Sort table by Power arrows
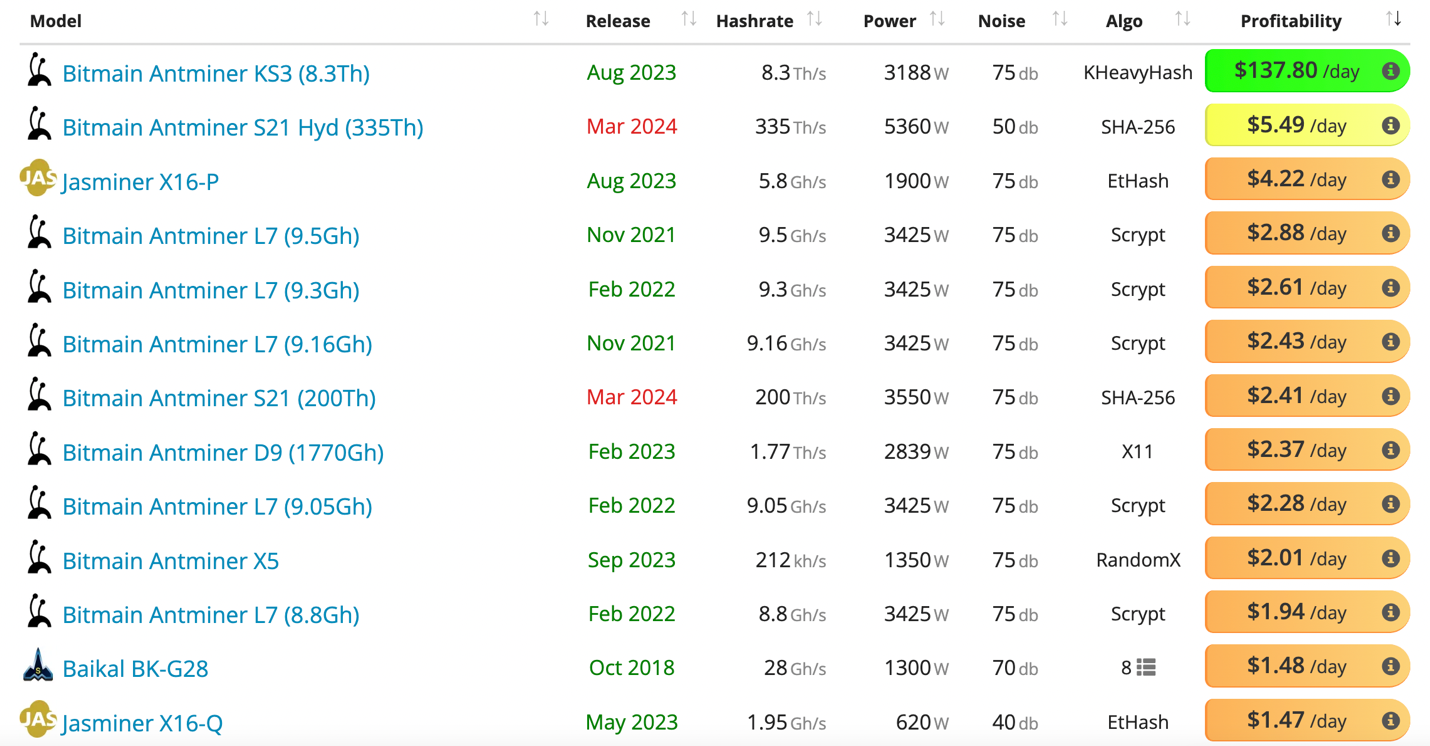 point(937,19)
